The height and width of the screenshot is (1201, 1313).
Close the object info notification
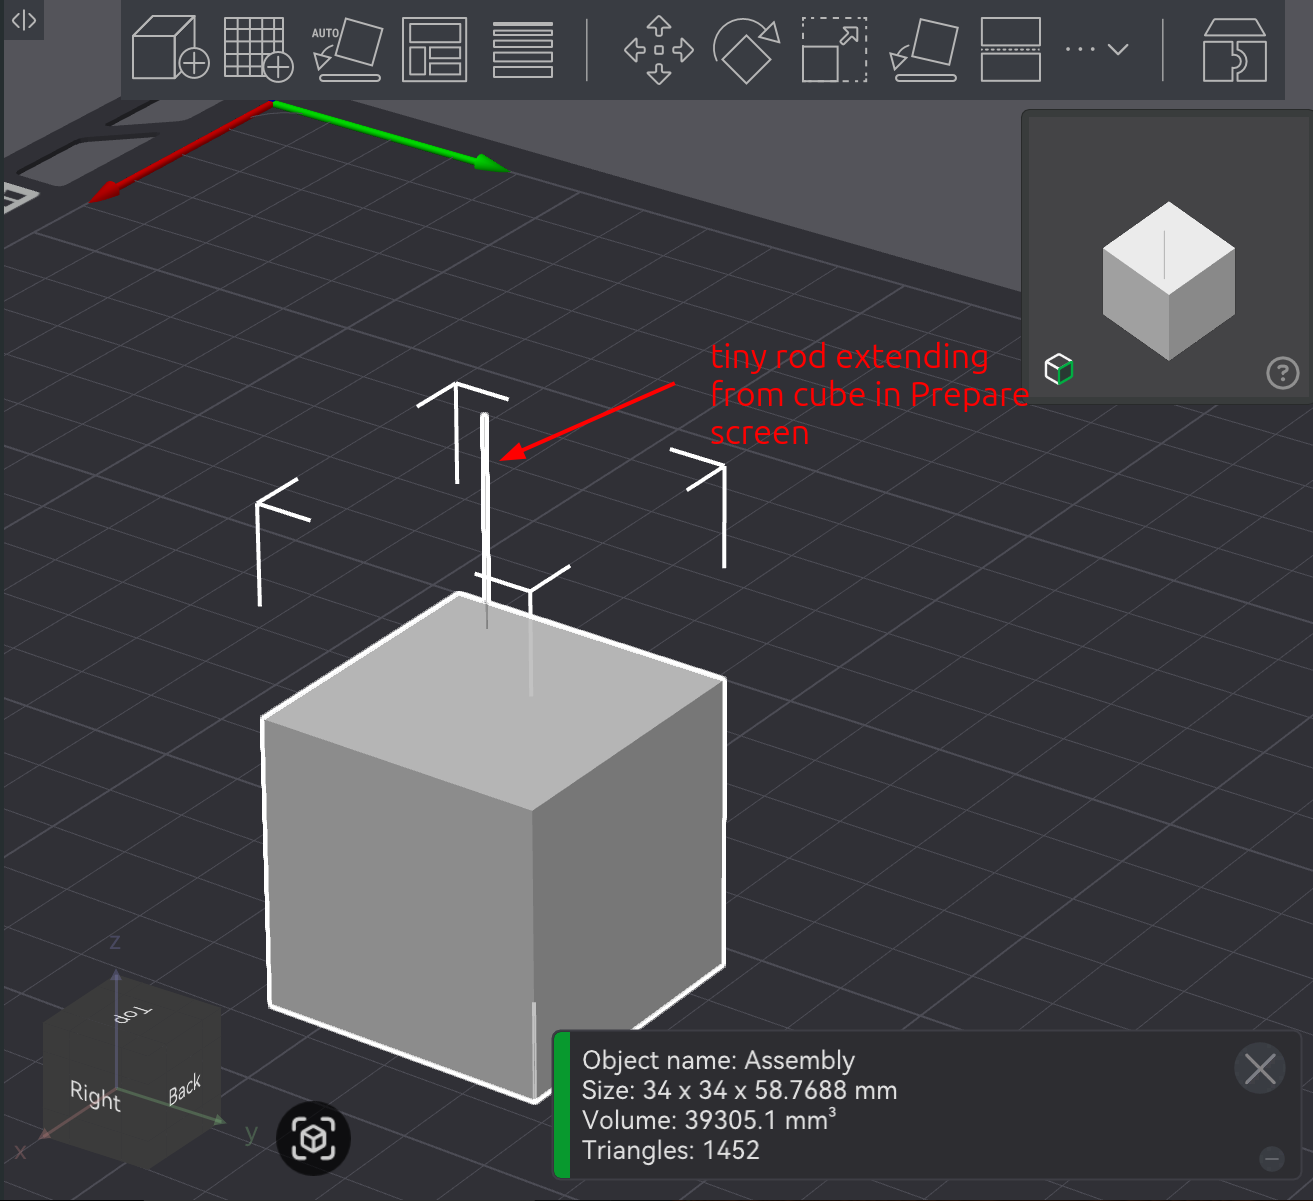pos(1260,1068)
